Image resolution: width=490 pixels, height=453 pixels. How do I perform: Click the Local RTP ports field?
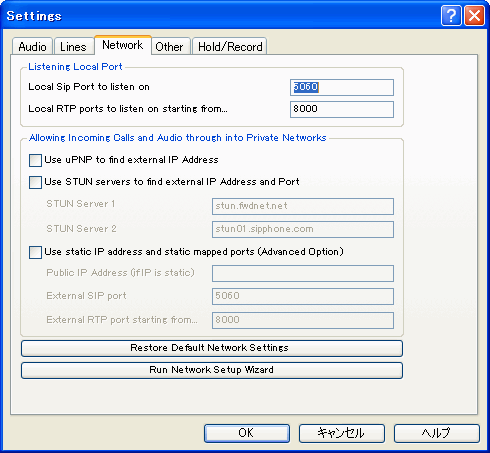342,109
